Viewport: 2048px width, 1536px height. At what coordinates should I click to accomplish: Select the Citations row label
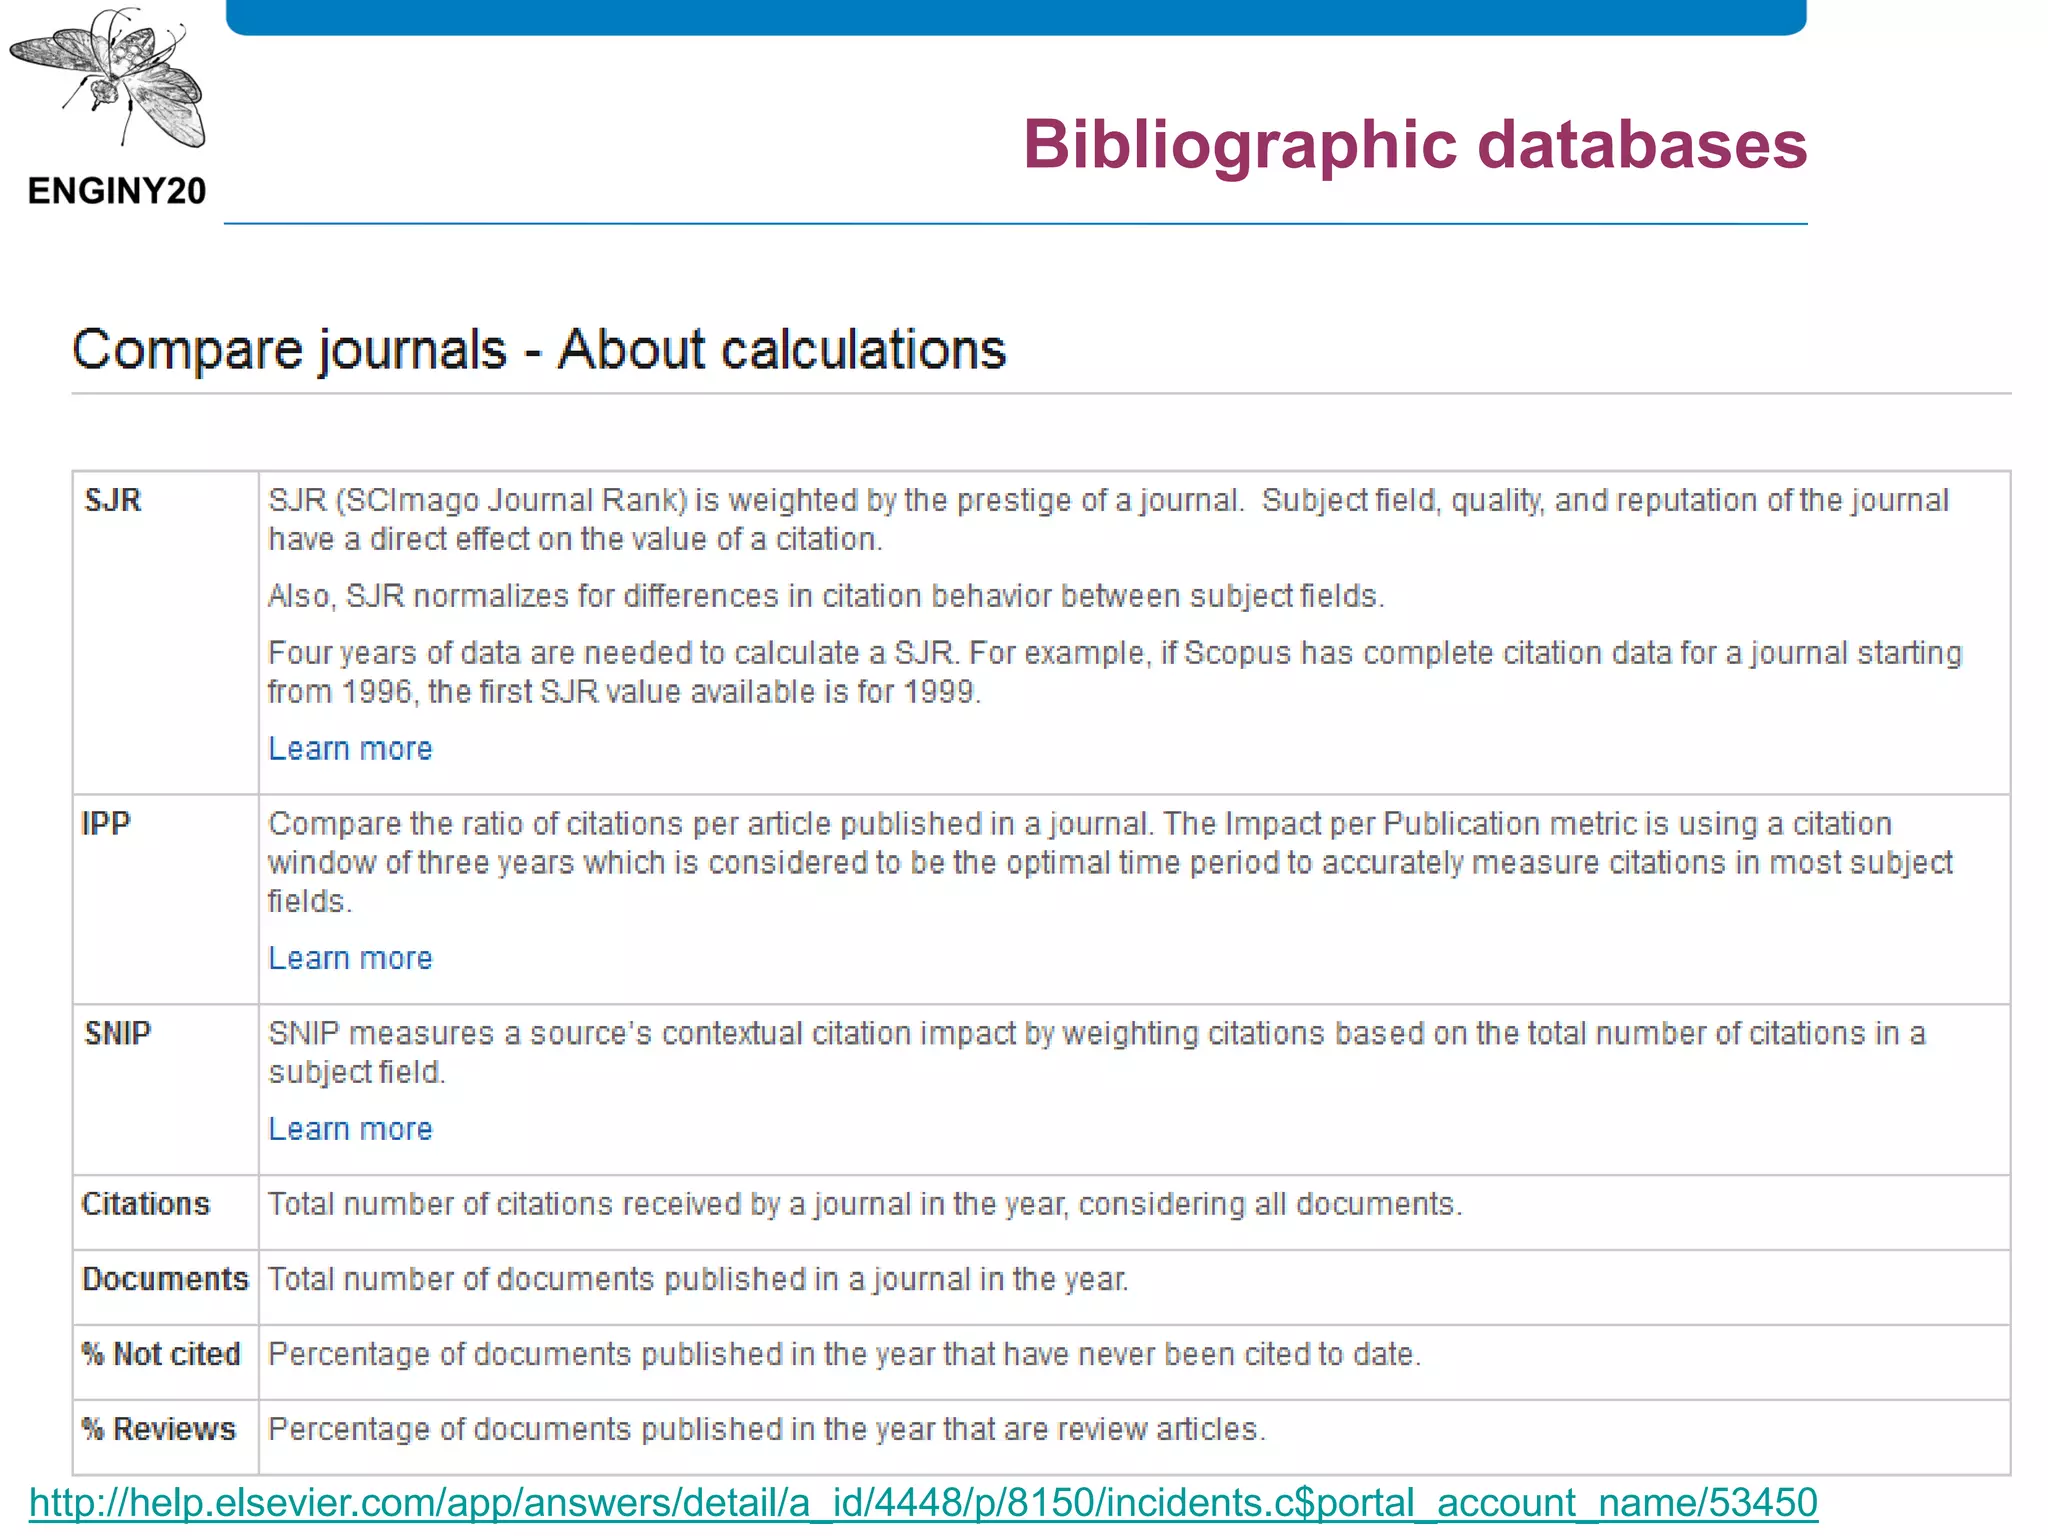tap(146, 1204)
